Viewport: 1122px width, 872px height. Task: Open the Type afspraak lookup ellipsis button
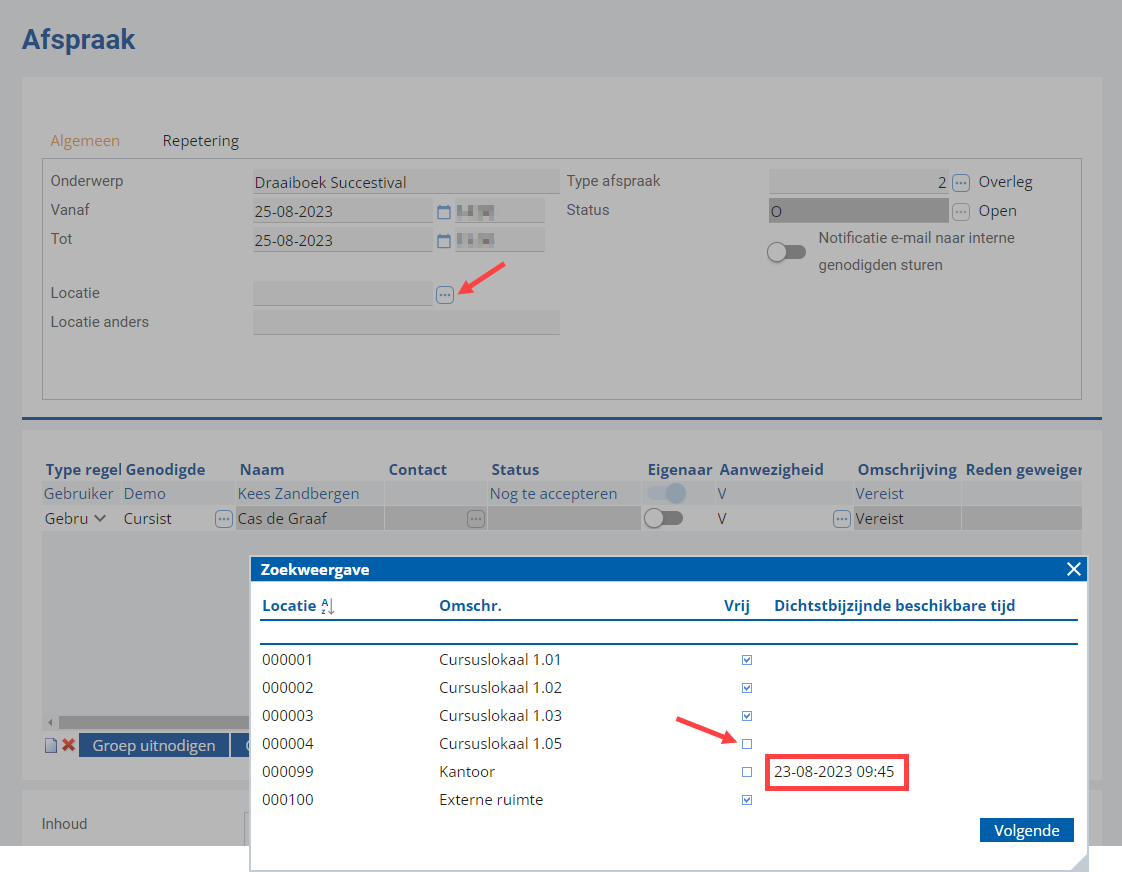click(960, 182)
